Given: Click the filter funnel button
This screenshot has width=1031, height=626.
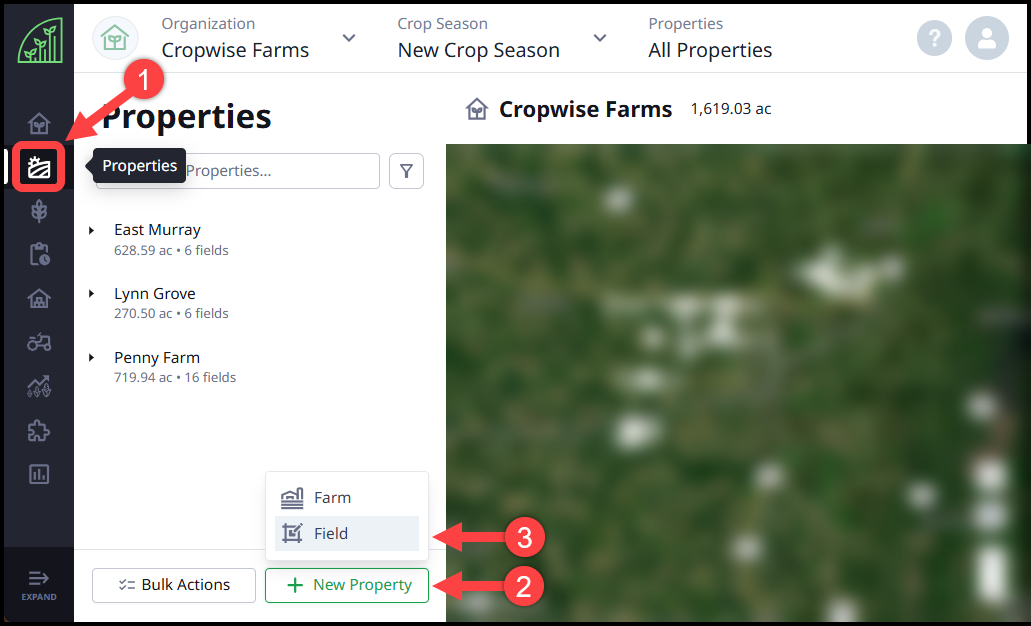Looking at the screenshot, I should [x=406, y=171].
